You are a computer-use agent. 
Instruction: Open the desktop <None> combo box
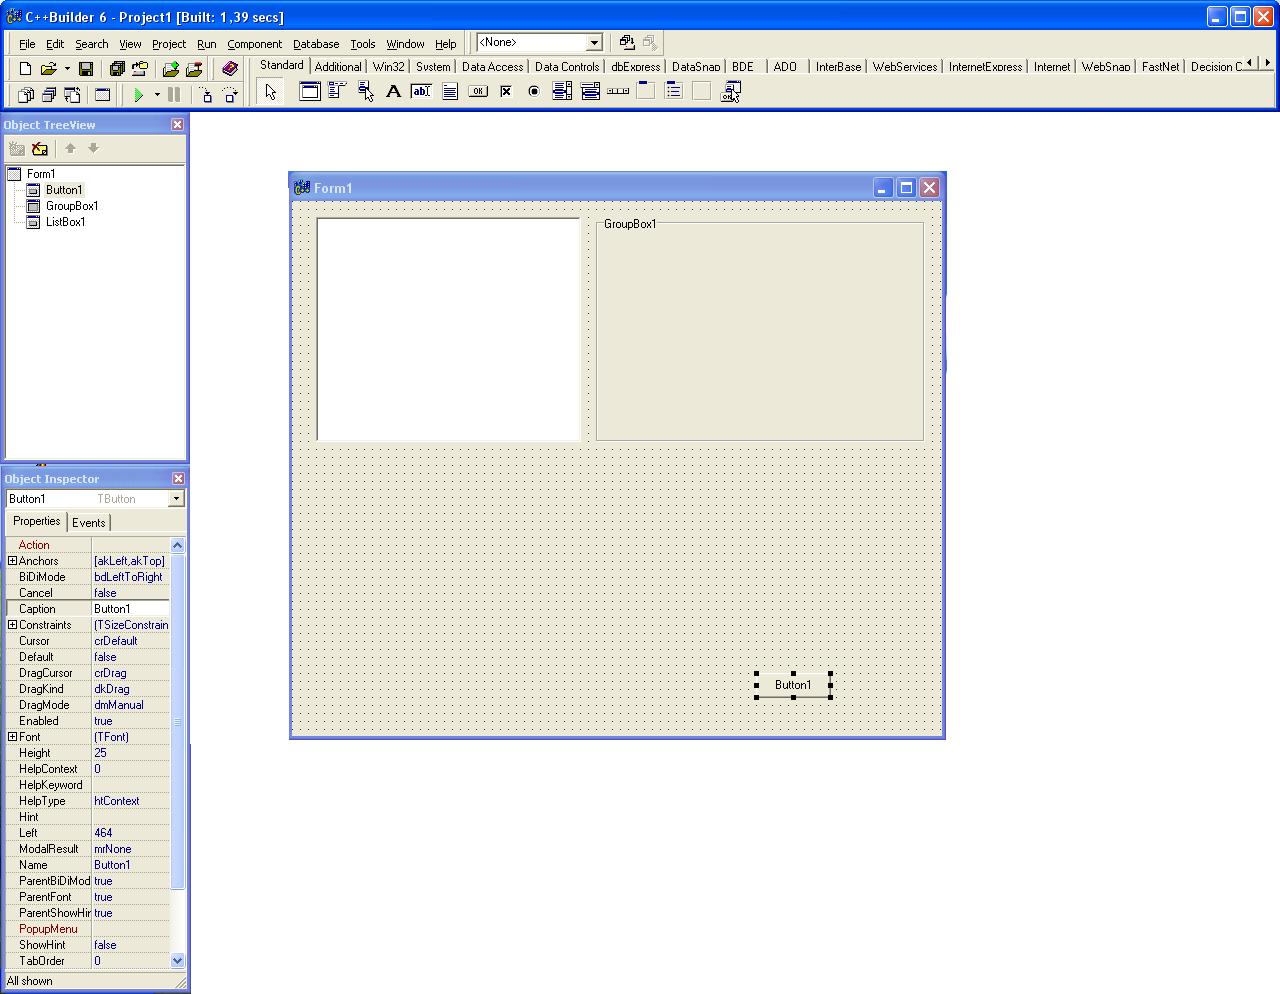coord(594,42)
